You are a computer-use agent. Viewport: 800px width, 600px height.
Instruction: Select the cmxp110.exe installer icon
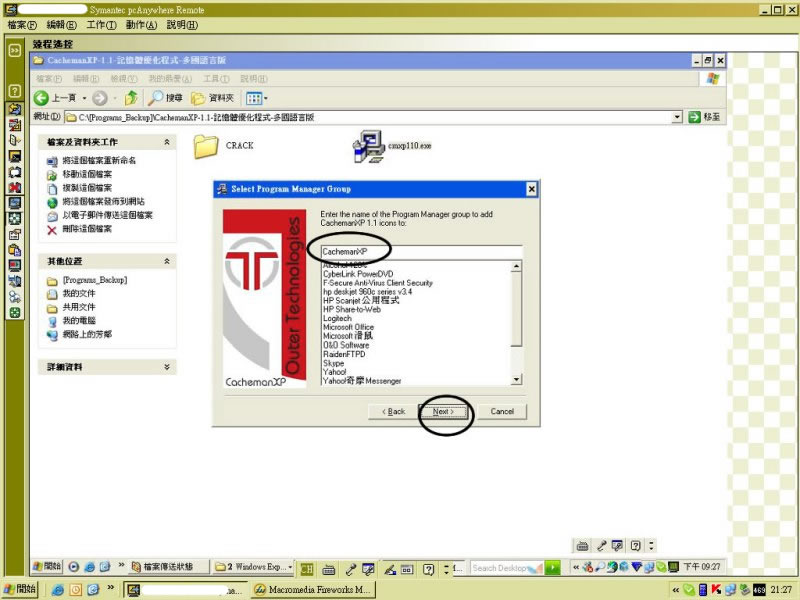click(x=368, y=146)
